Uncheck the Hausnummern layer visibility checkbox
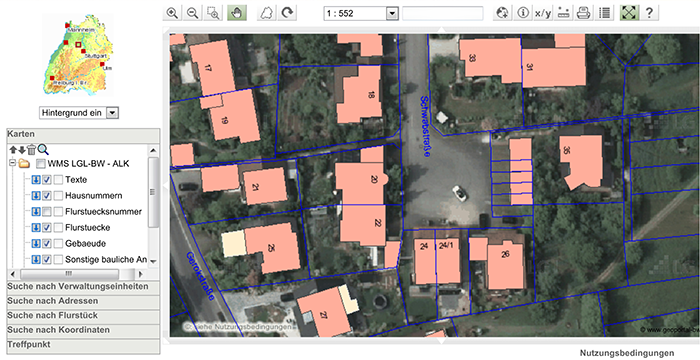 [46, 196]
